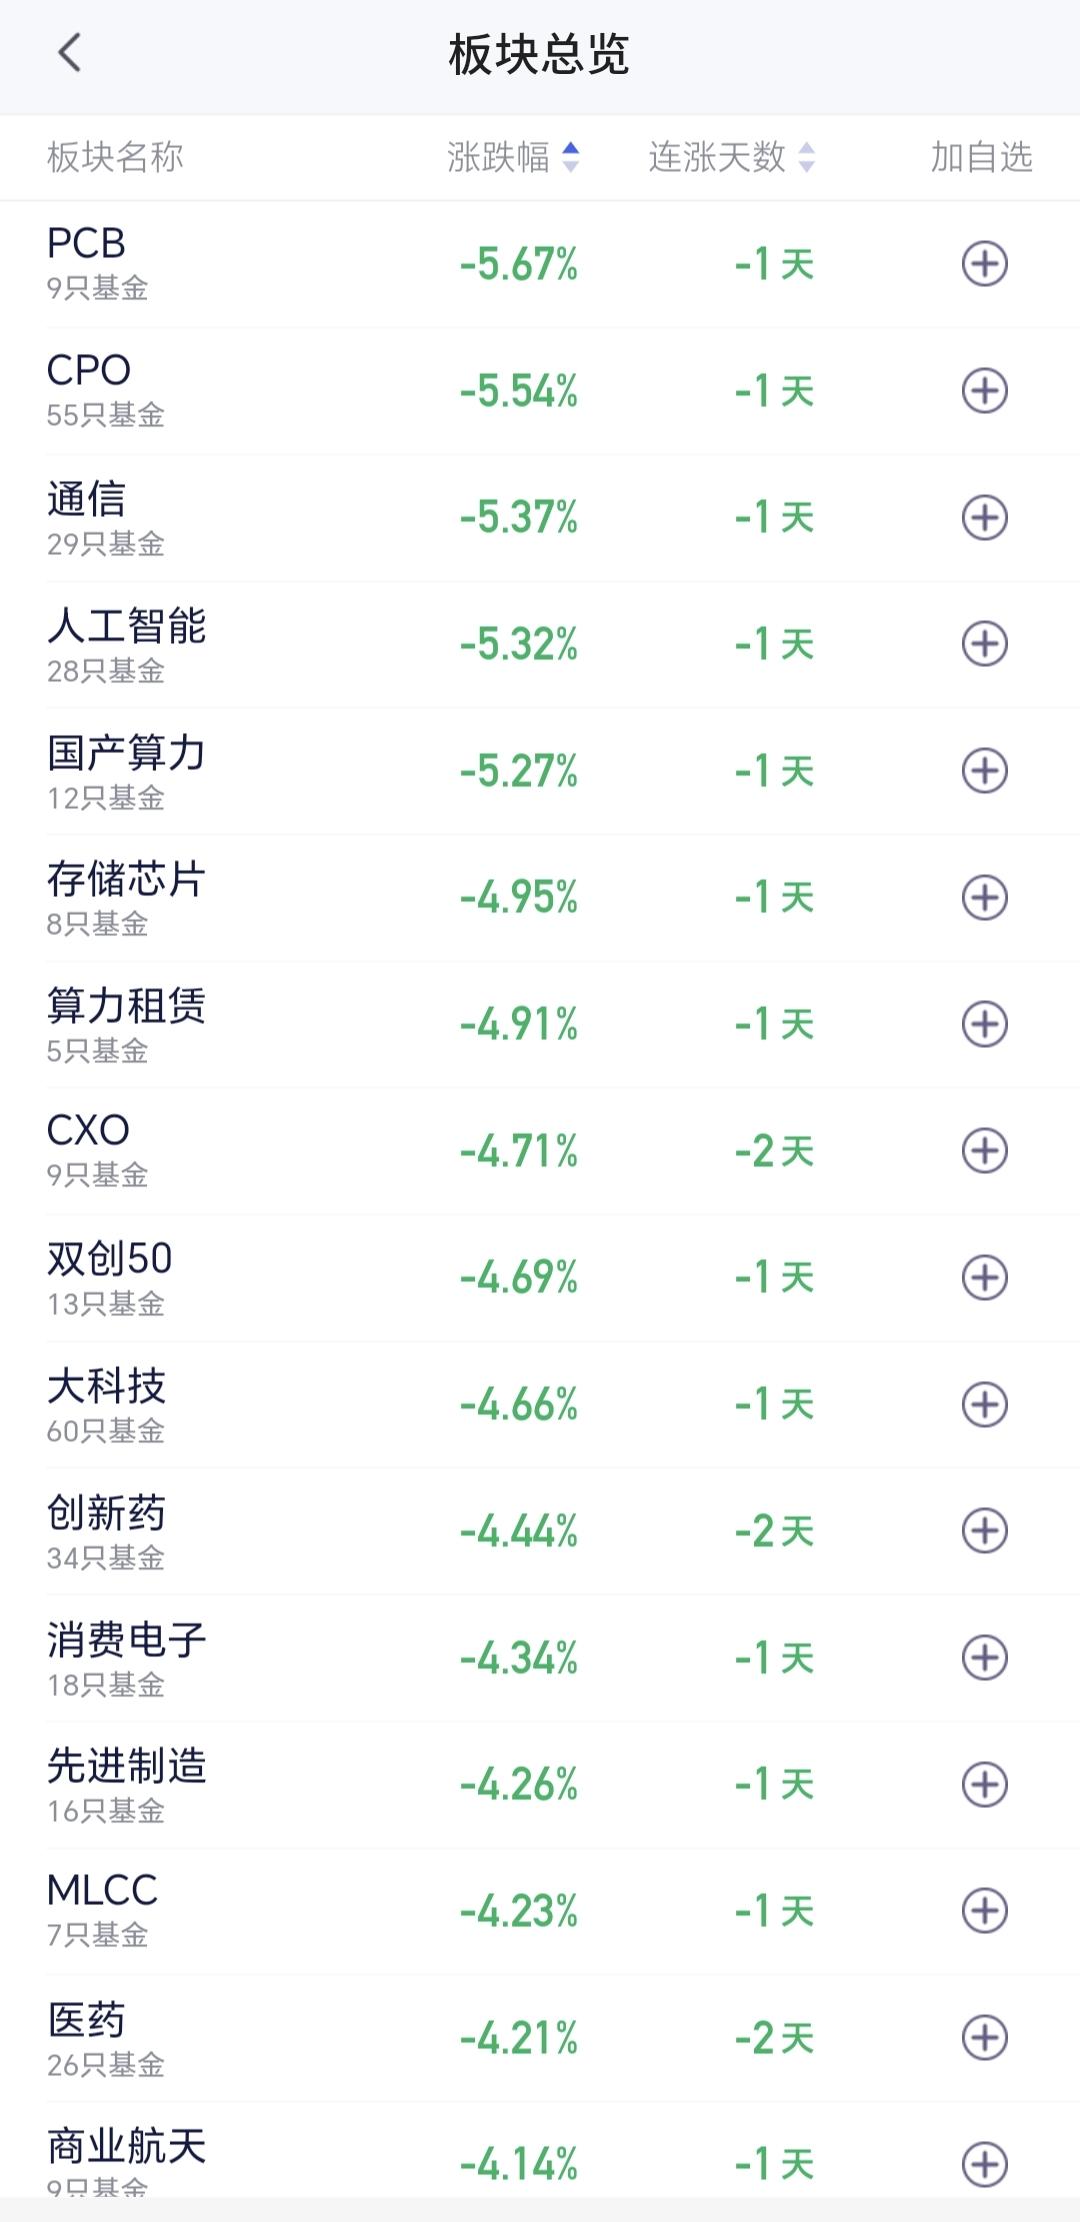Select the 板块名称 column header

(115, 157)
